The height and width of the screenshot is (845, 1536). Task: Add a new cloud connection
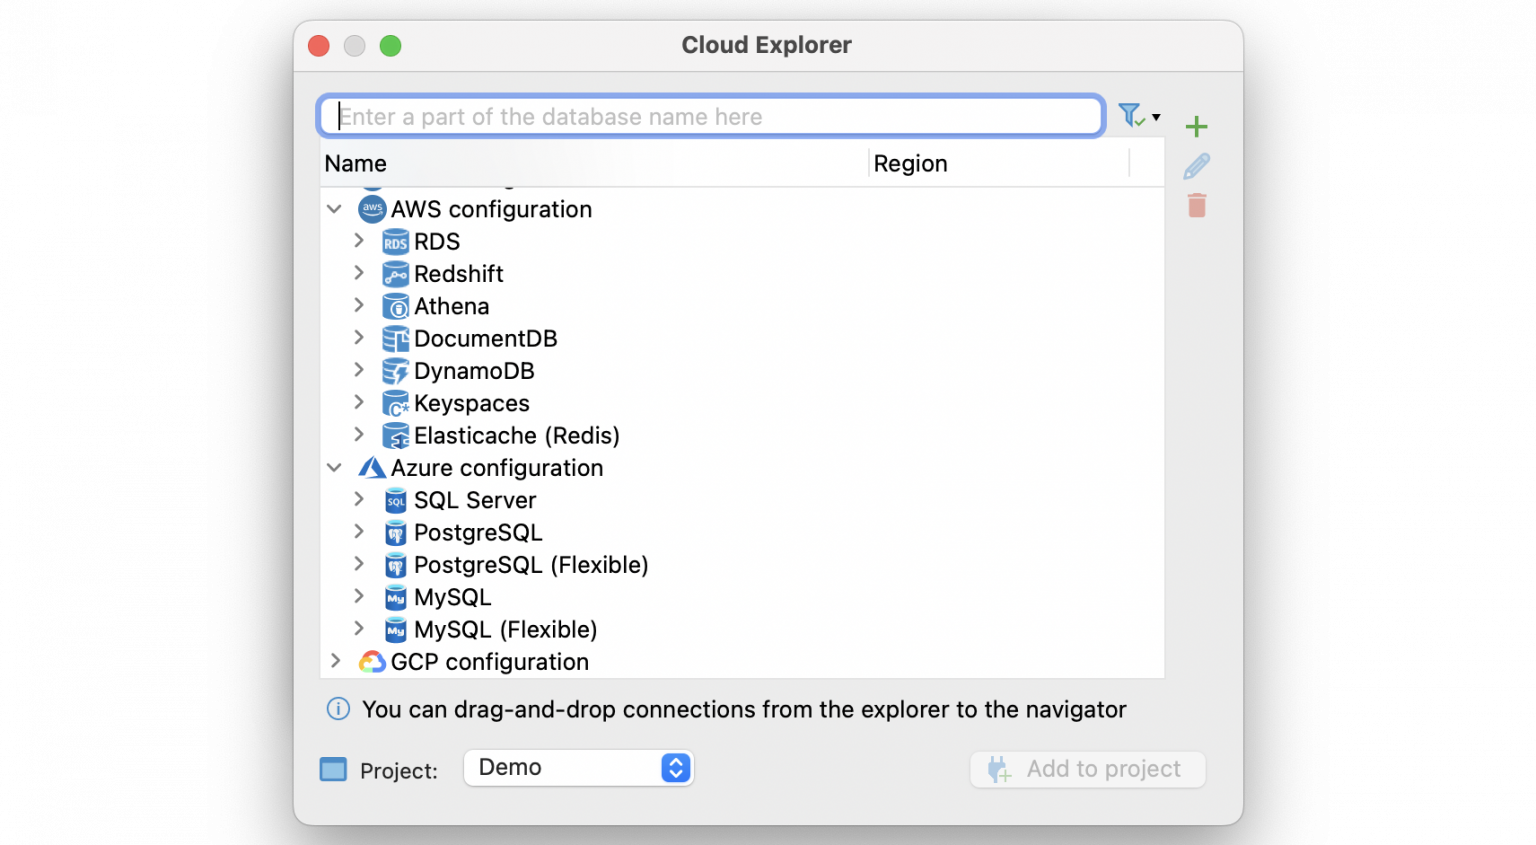1196,126
